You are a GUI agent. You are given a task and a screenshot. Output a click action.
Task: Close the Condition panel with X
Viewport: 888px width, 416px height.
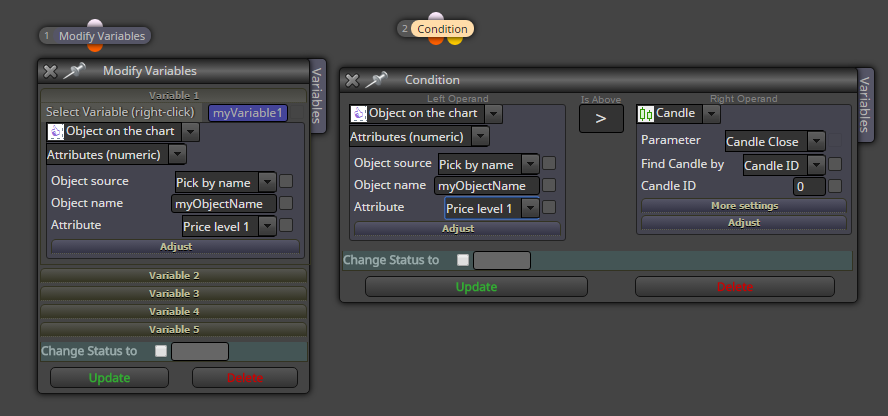tap(352, 80)
